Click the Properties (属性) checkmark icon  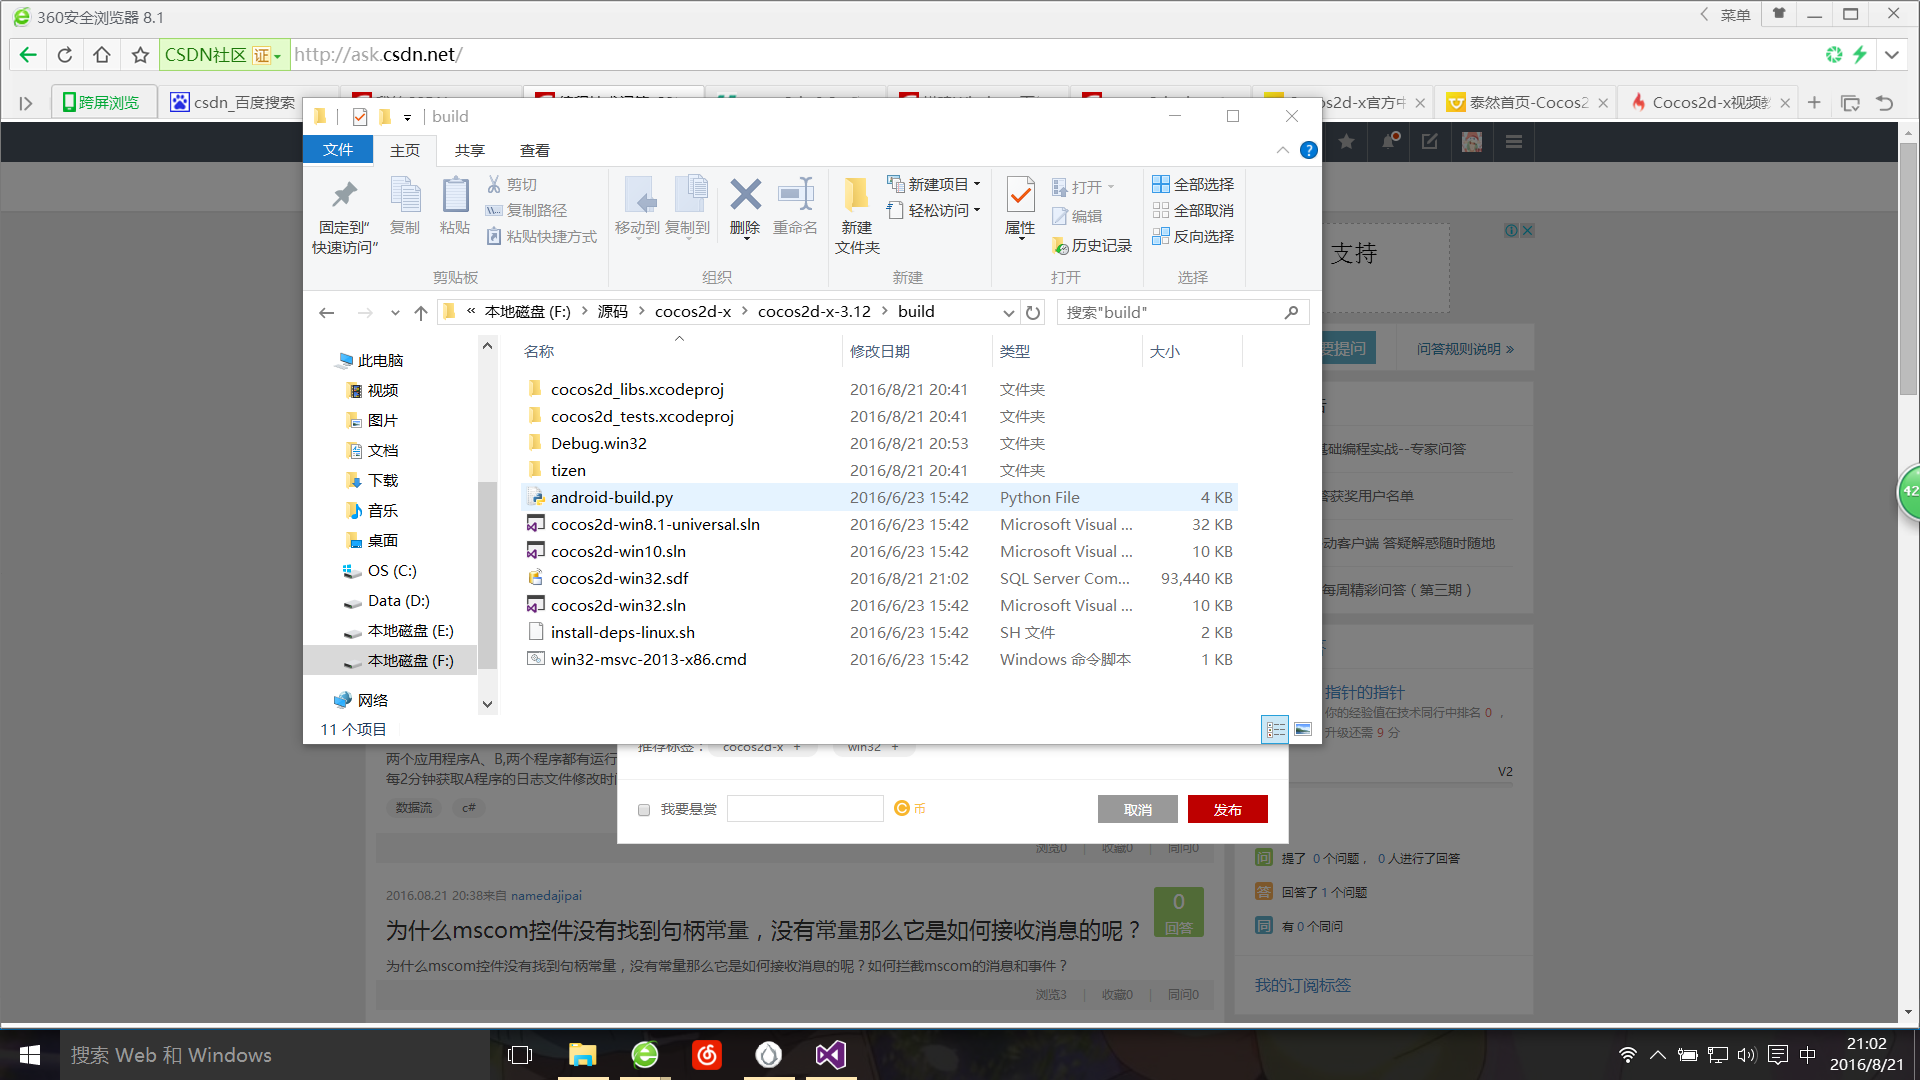(1020, 194)
